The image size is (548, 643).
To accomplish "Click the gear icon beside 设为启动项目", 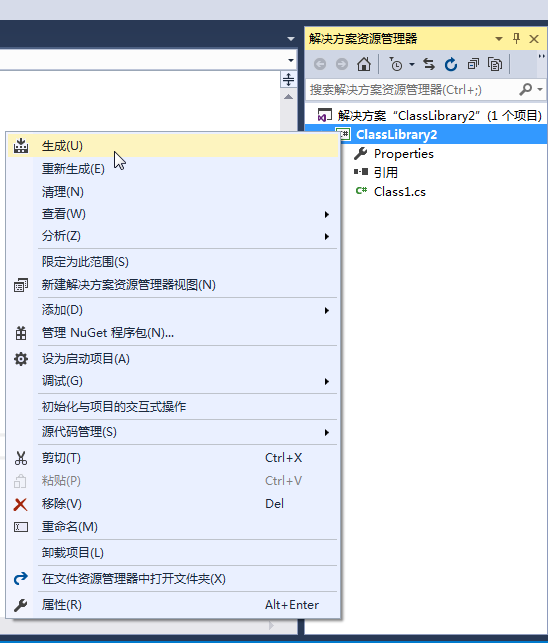I will click(21, 359).
